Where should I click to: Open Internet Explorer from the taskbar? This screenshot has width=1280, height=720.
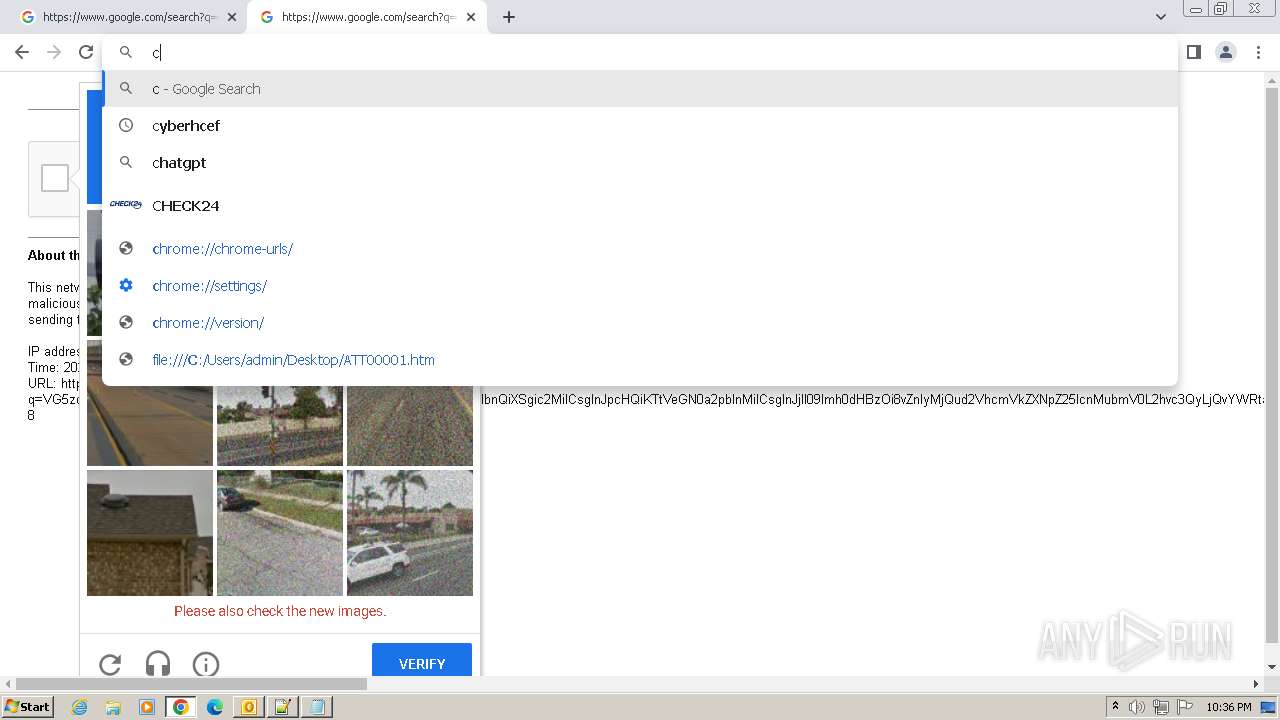click(80, 707)
